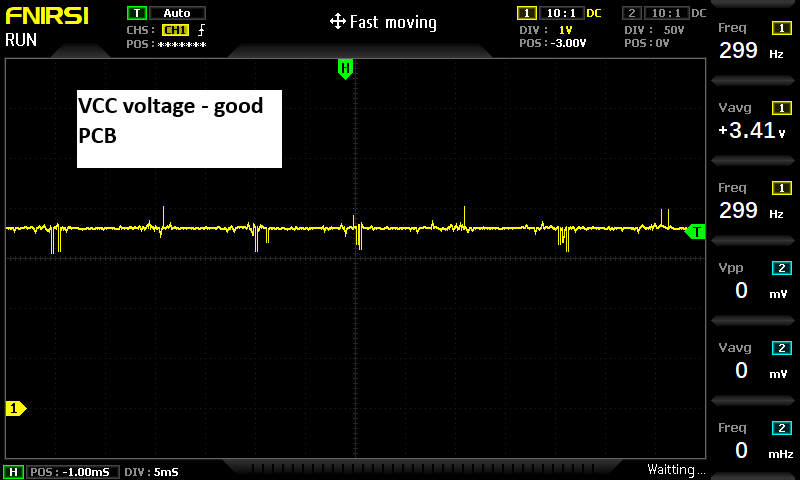Click the top Freq 299 Hz measurement

(x=753, y=42)
